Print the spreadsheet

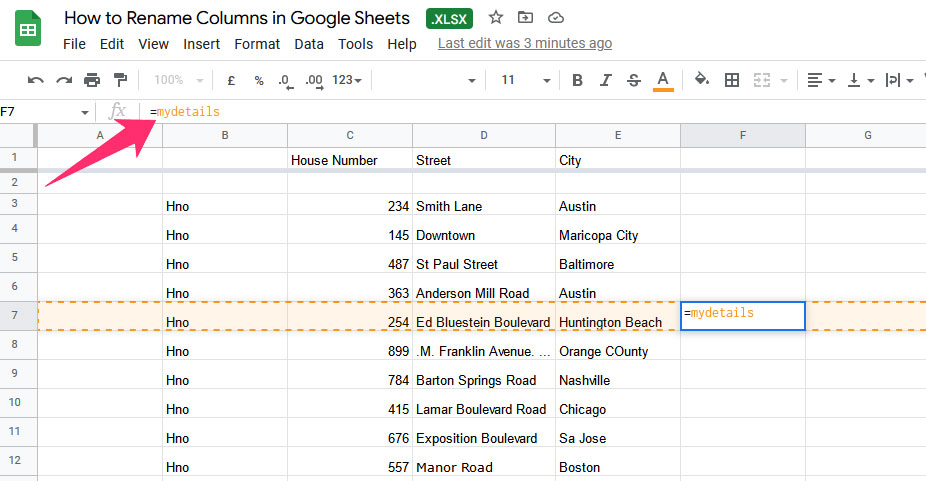click(x=92, y=80)
